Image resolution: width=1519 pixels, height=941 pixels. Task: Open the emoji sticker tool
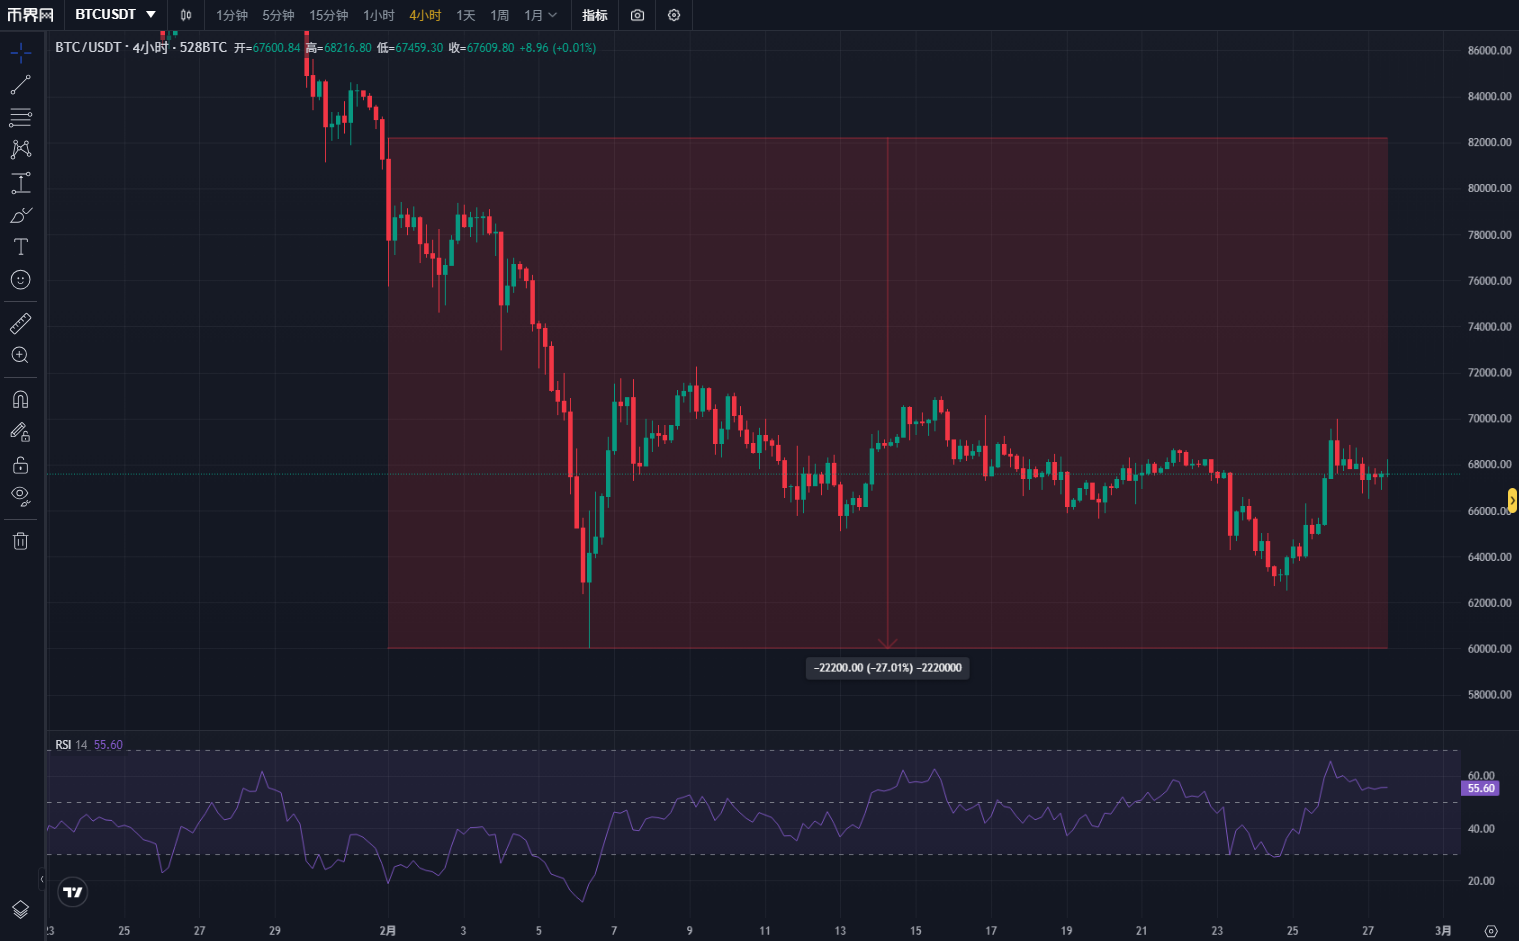click(x=20, y=280)
